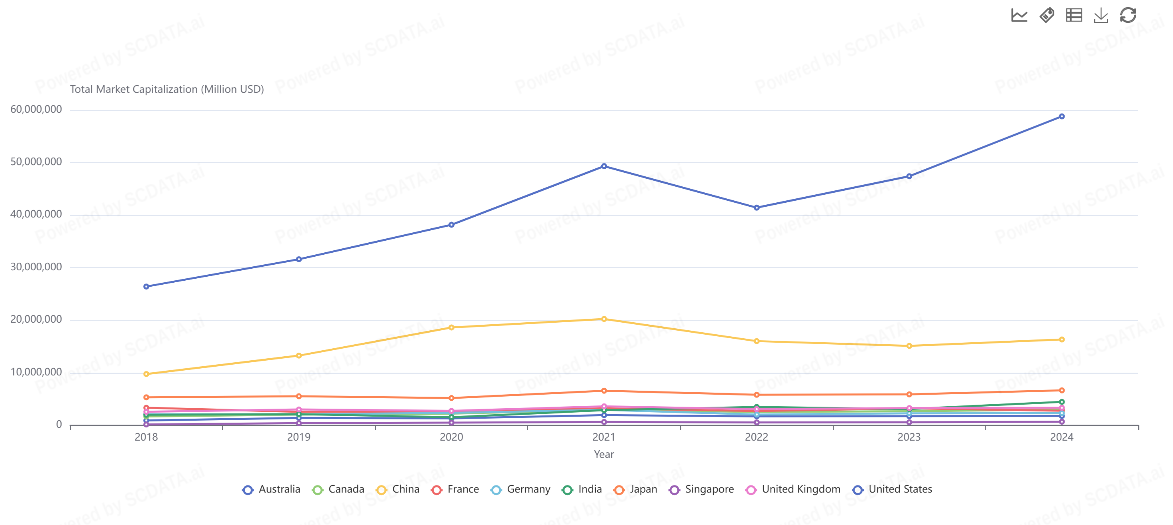Toggle China line in the legend

pyautogui.click(x=396, y=490)
